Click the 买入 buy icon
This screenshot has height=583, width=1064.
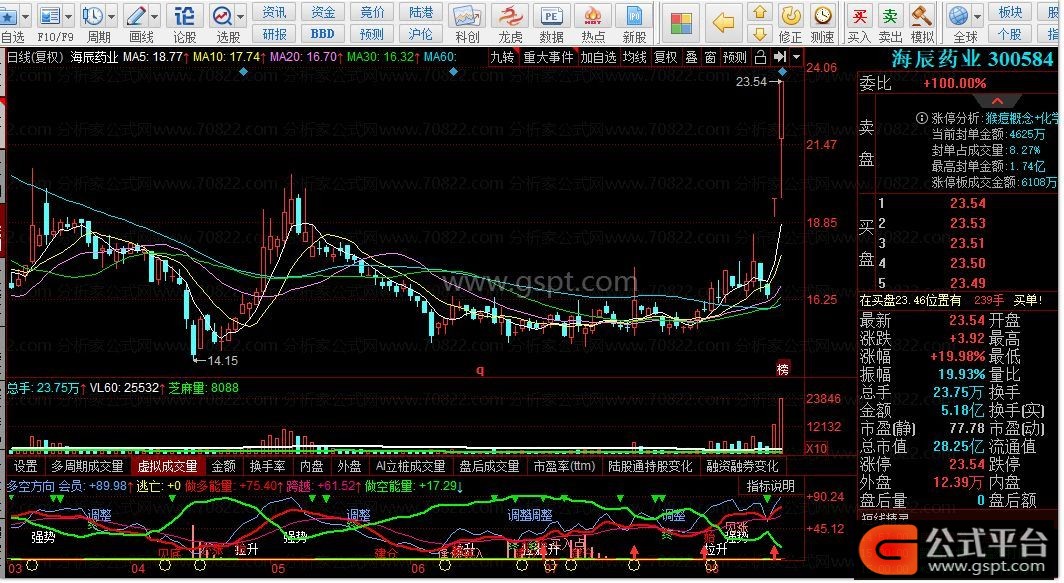point(860,16)
